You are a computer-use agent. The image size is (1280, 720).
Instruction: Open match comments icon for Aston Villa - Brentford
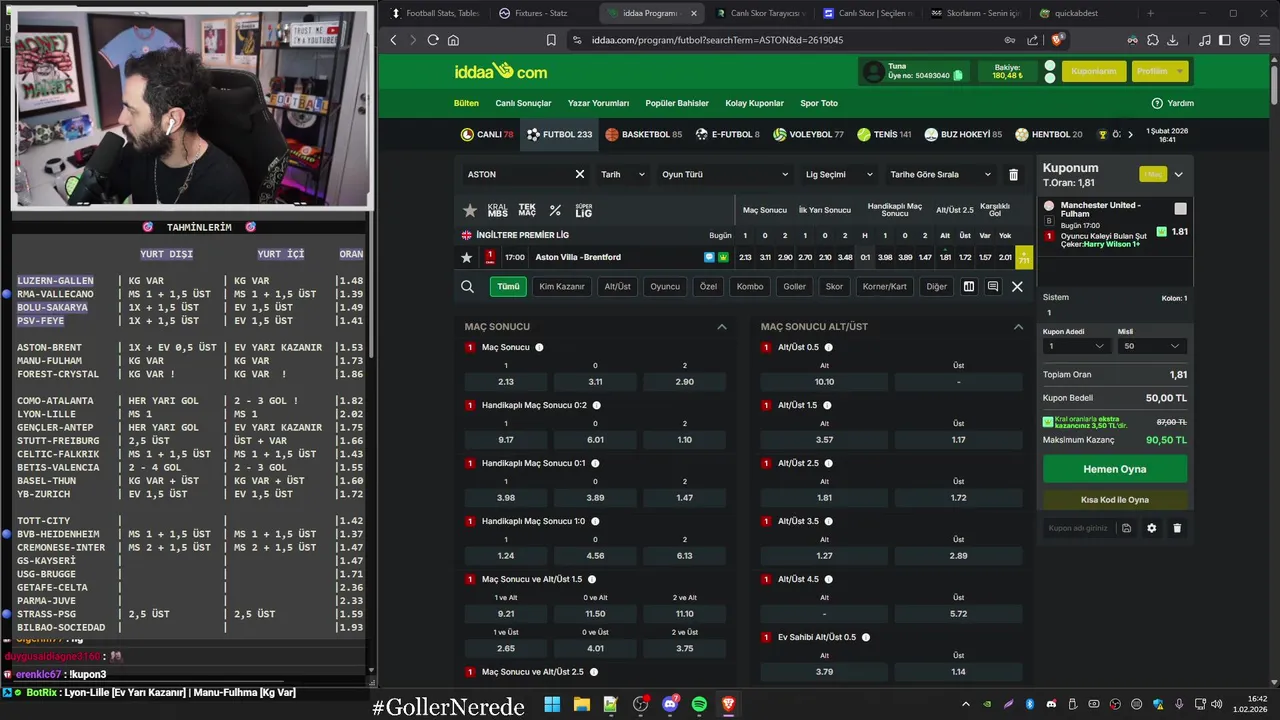pos(709,257)
